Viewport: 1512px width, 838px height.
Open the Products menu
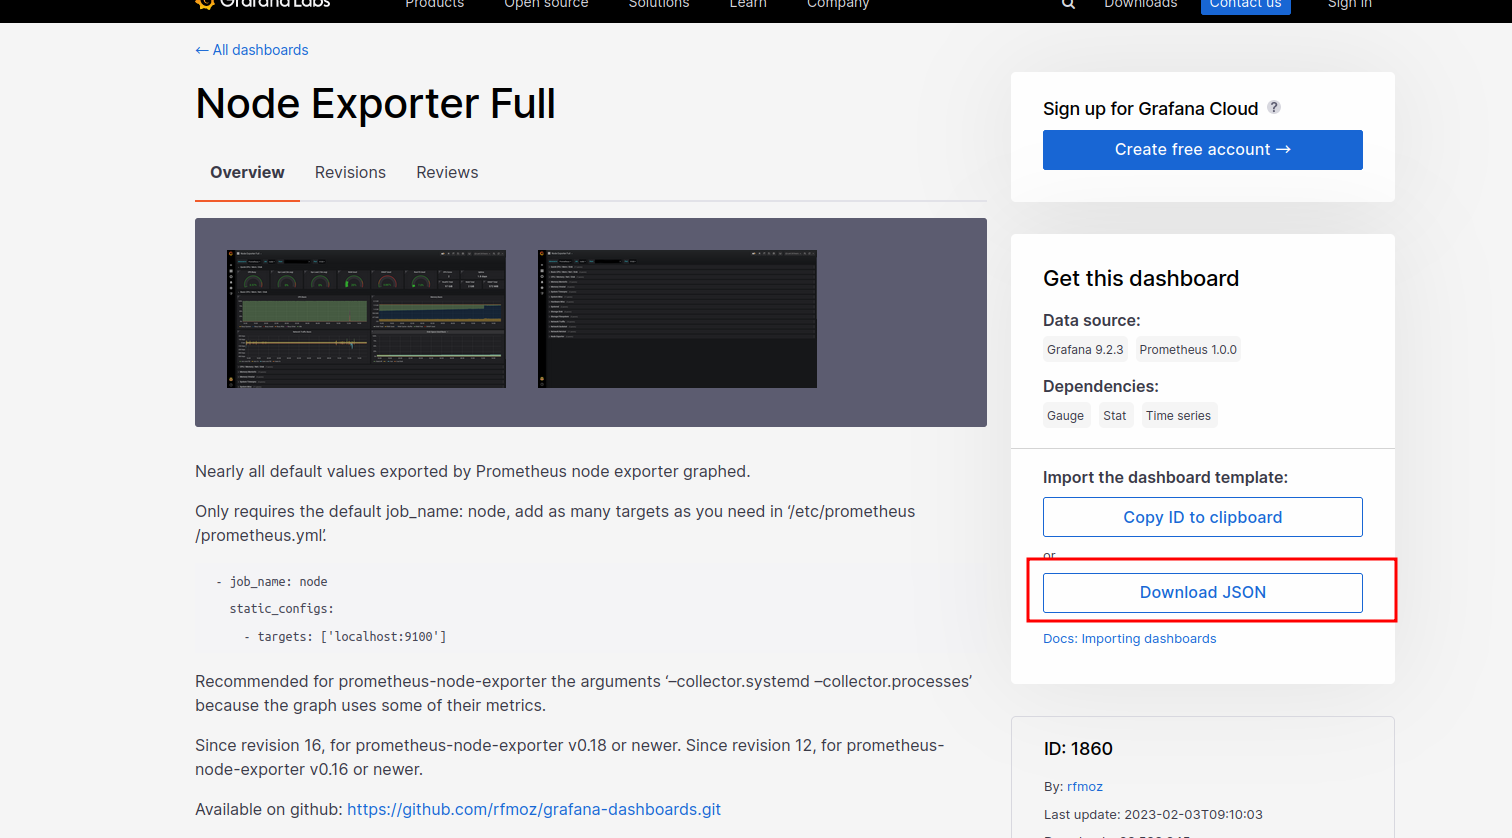434,4
